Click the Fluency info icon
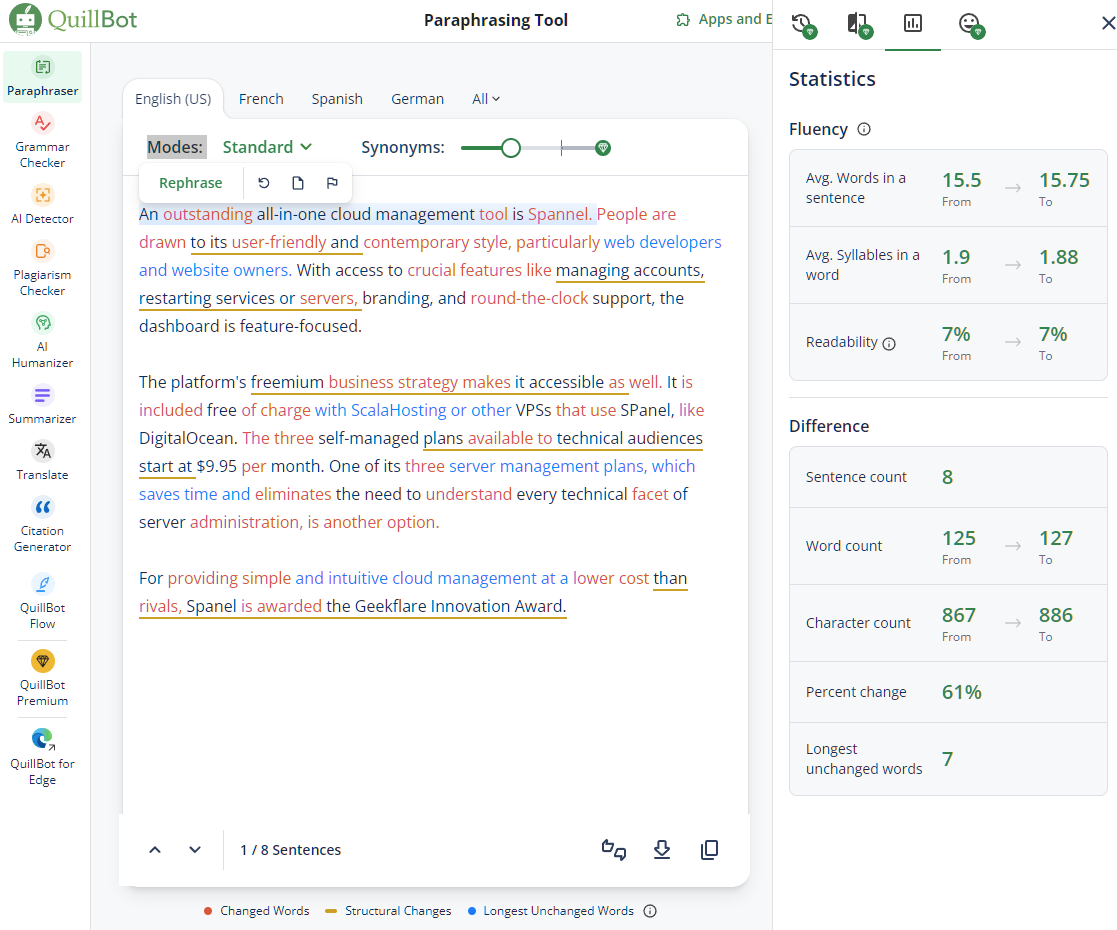The height and width of the screenshot is (930, 1117). 864,129
